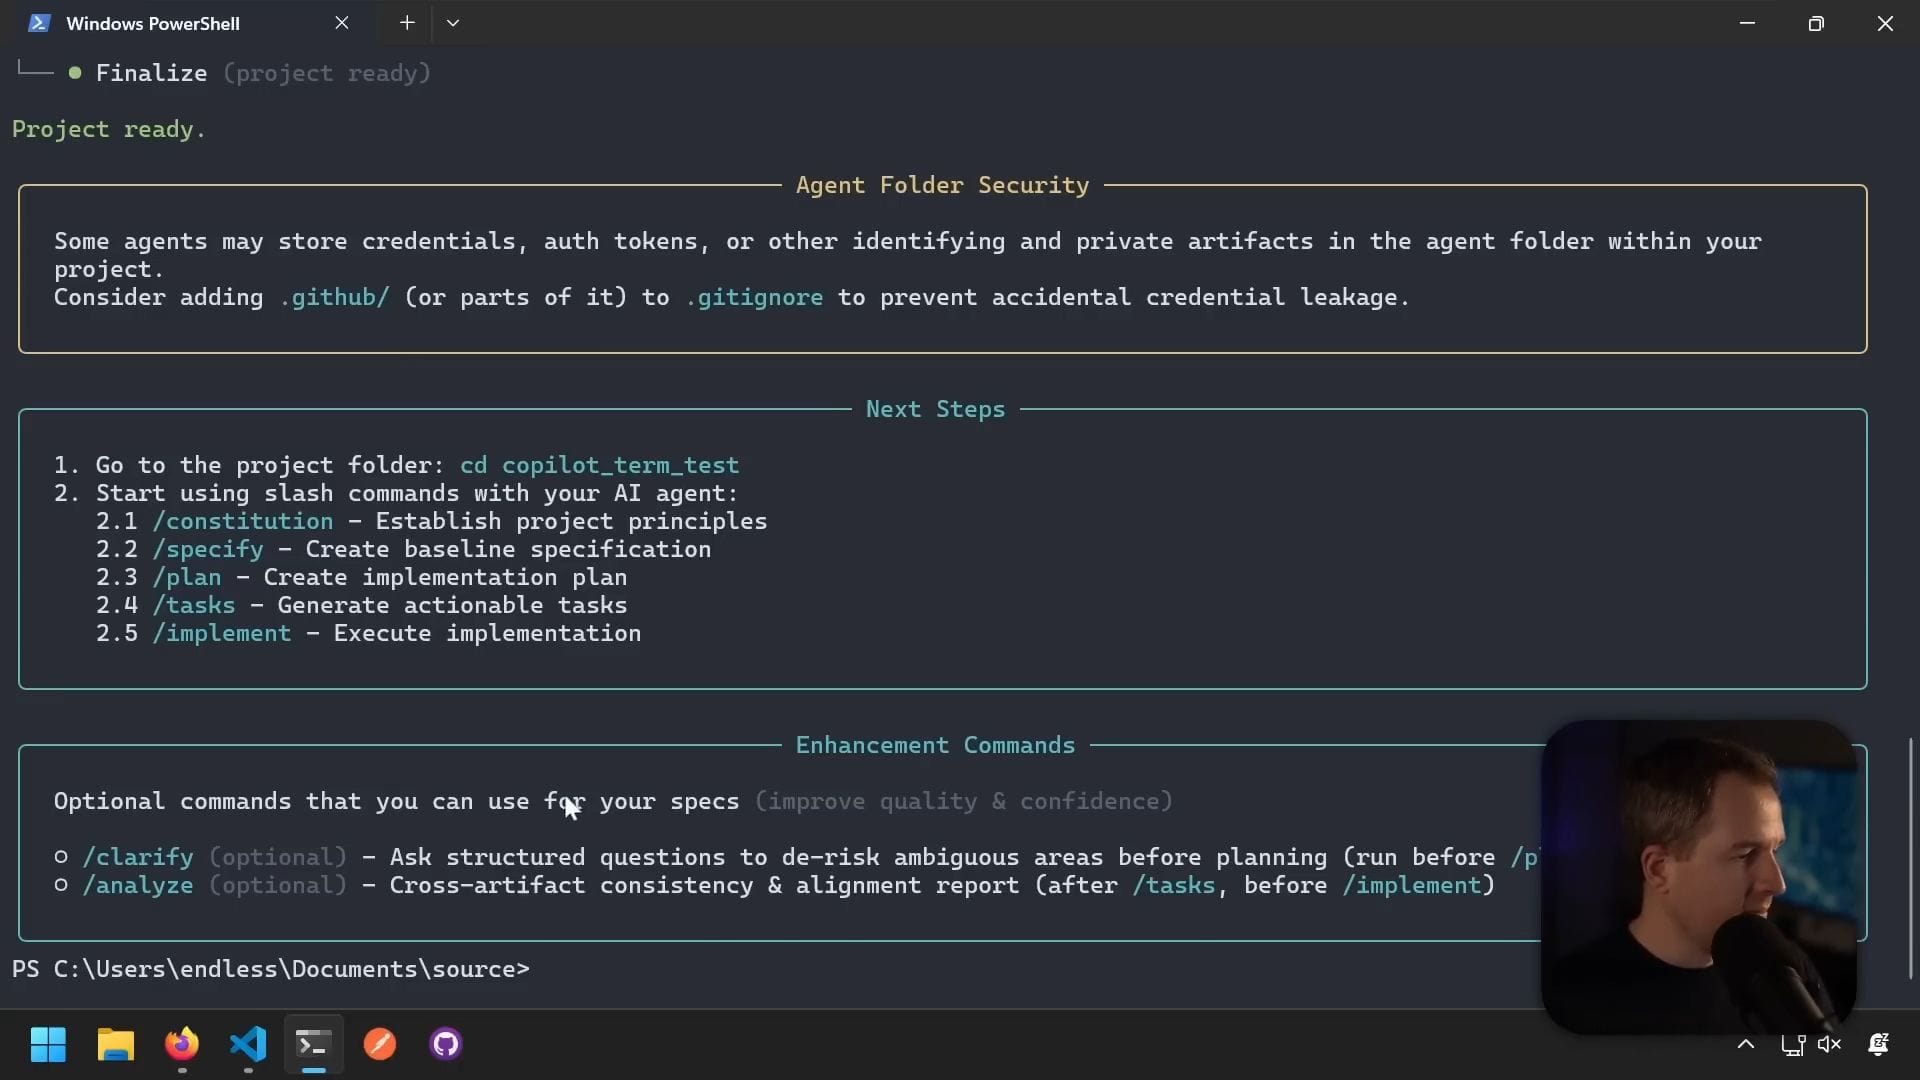This screenshot has width=1920, height=1080.
Task: Open the Windows Start menu
Action: [48, 1044]
